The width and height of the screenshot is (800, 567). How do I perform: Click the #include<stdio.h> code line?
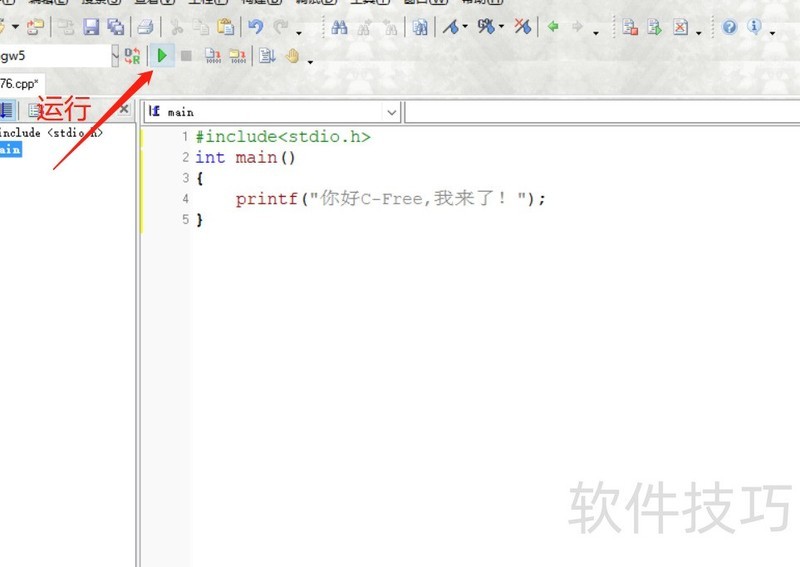pos(283,137)
